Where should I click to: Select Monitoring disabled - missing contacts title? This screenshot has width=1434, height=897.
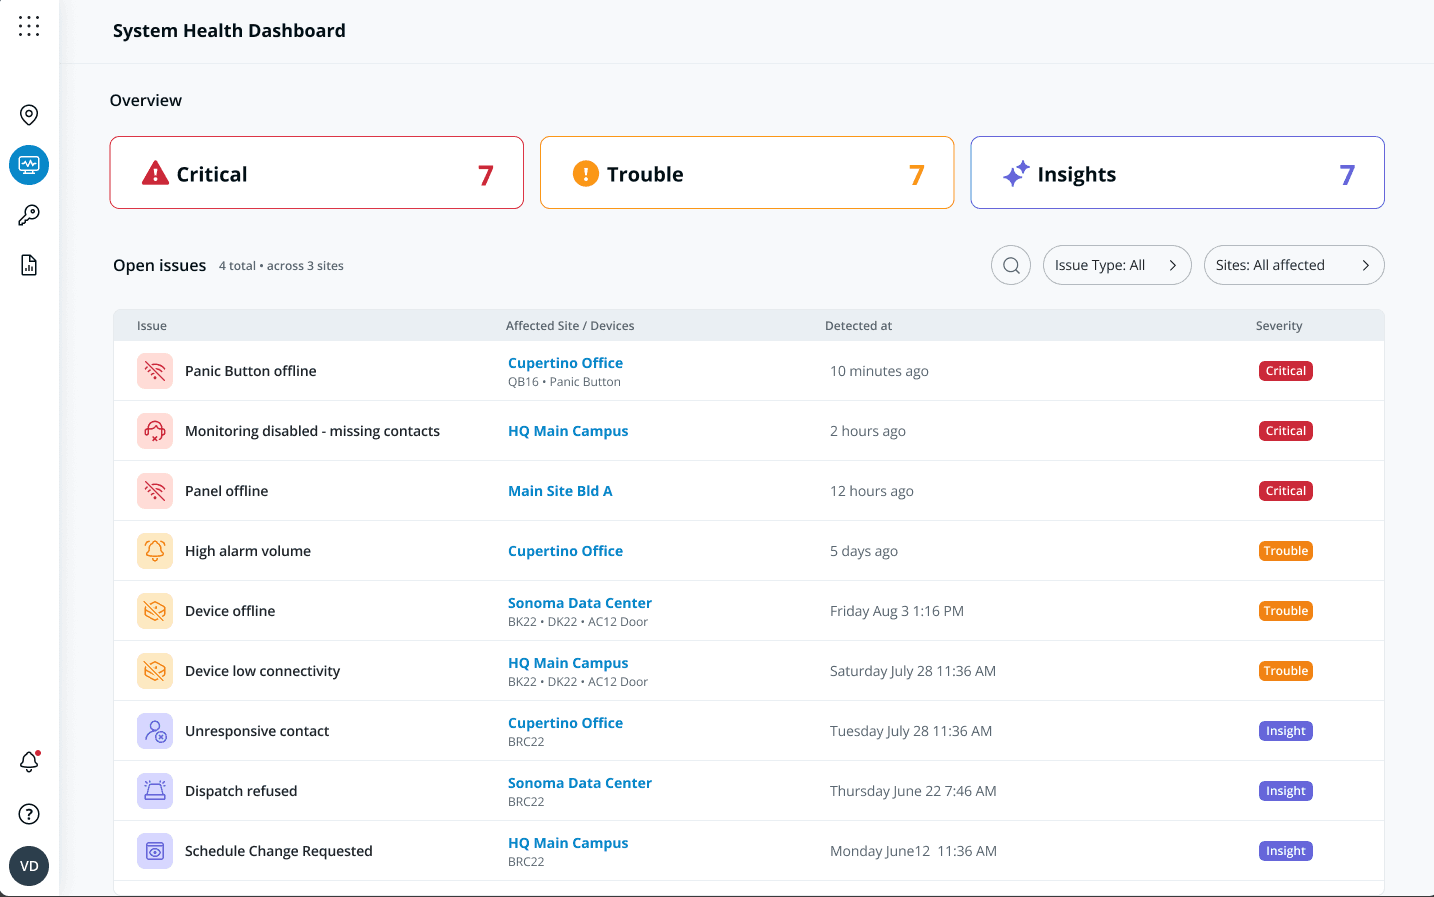pos(312,431)
